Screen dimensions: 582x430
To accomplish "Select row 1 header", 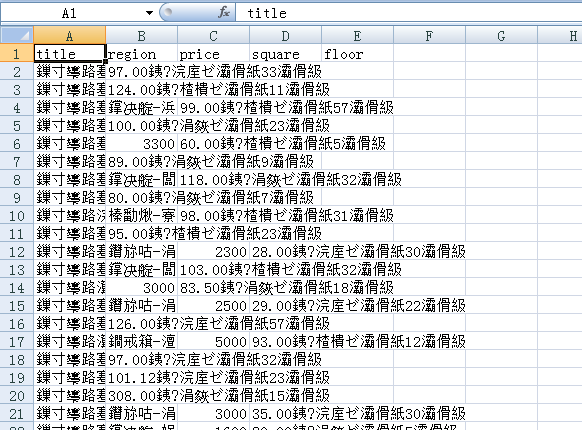I will pos(17,54).
